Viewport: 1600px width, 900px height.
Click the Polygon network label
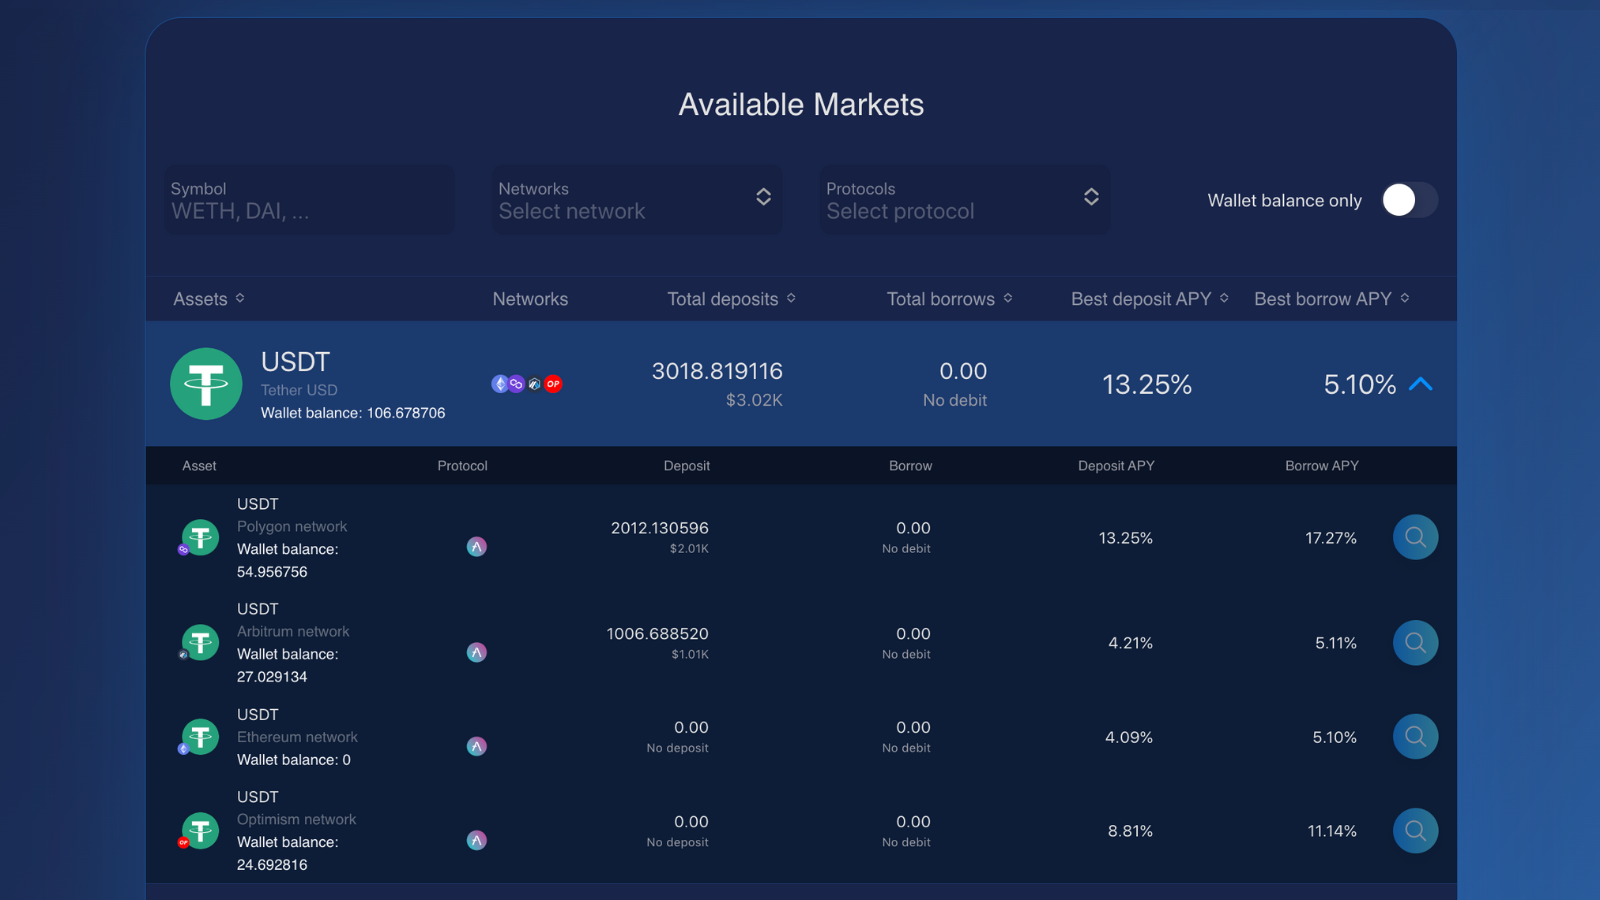292,527
